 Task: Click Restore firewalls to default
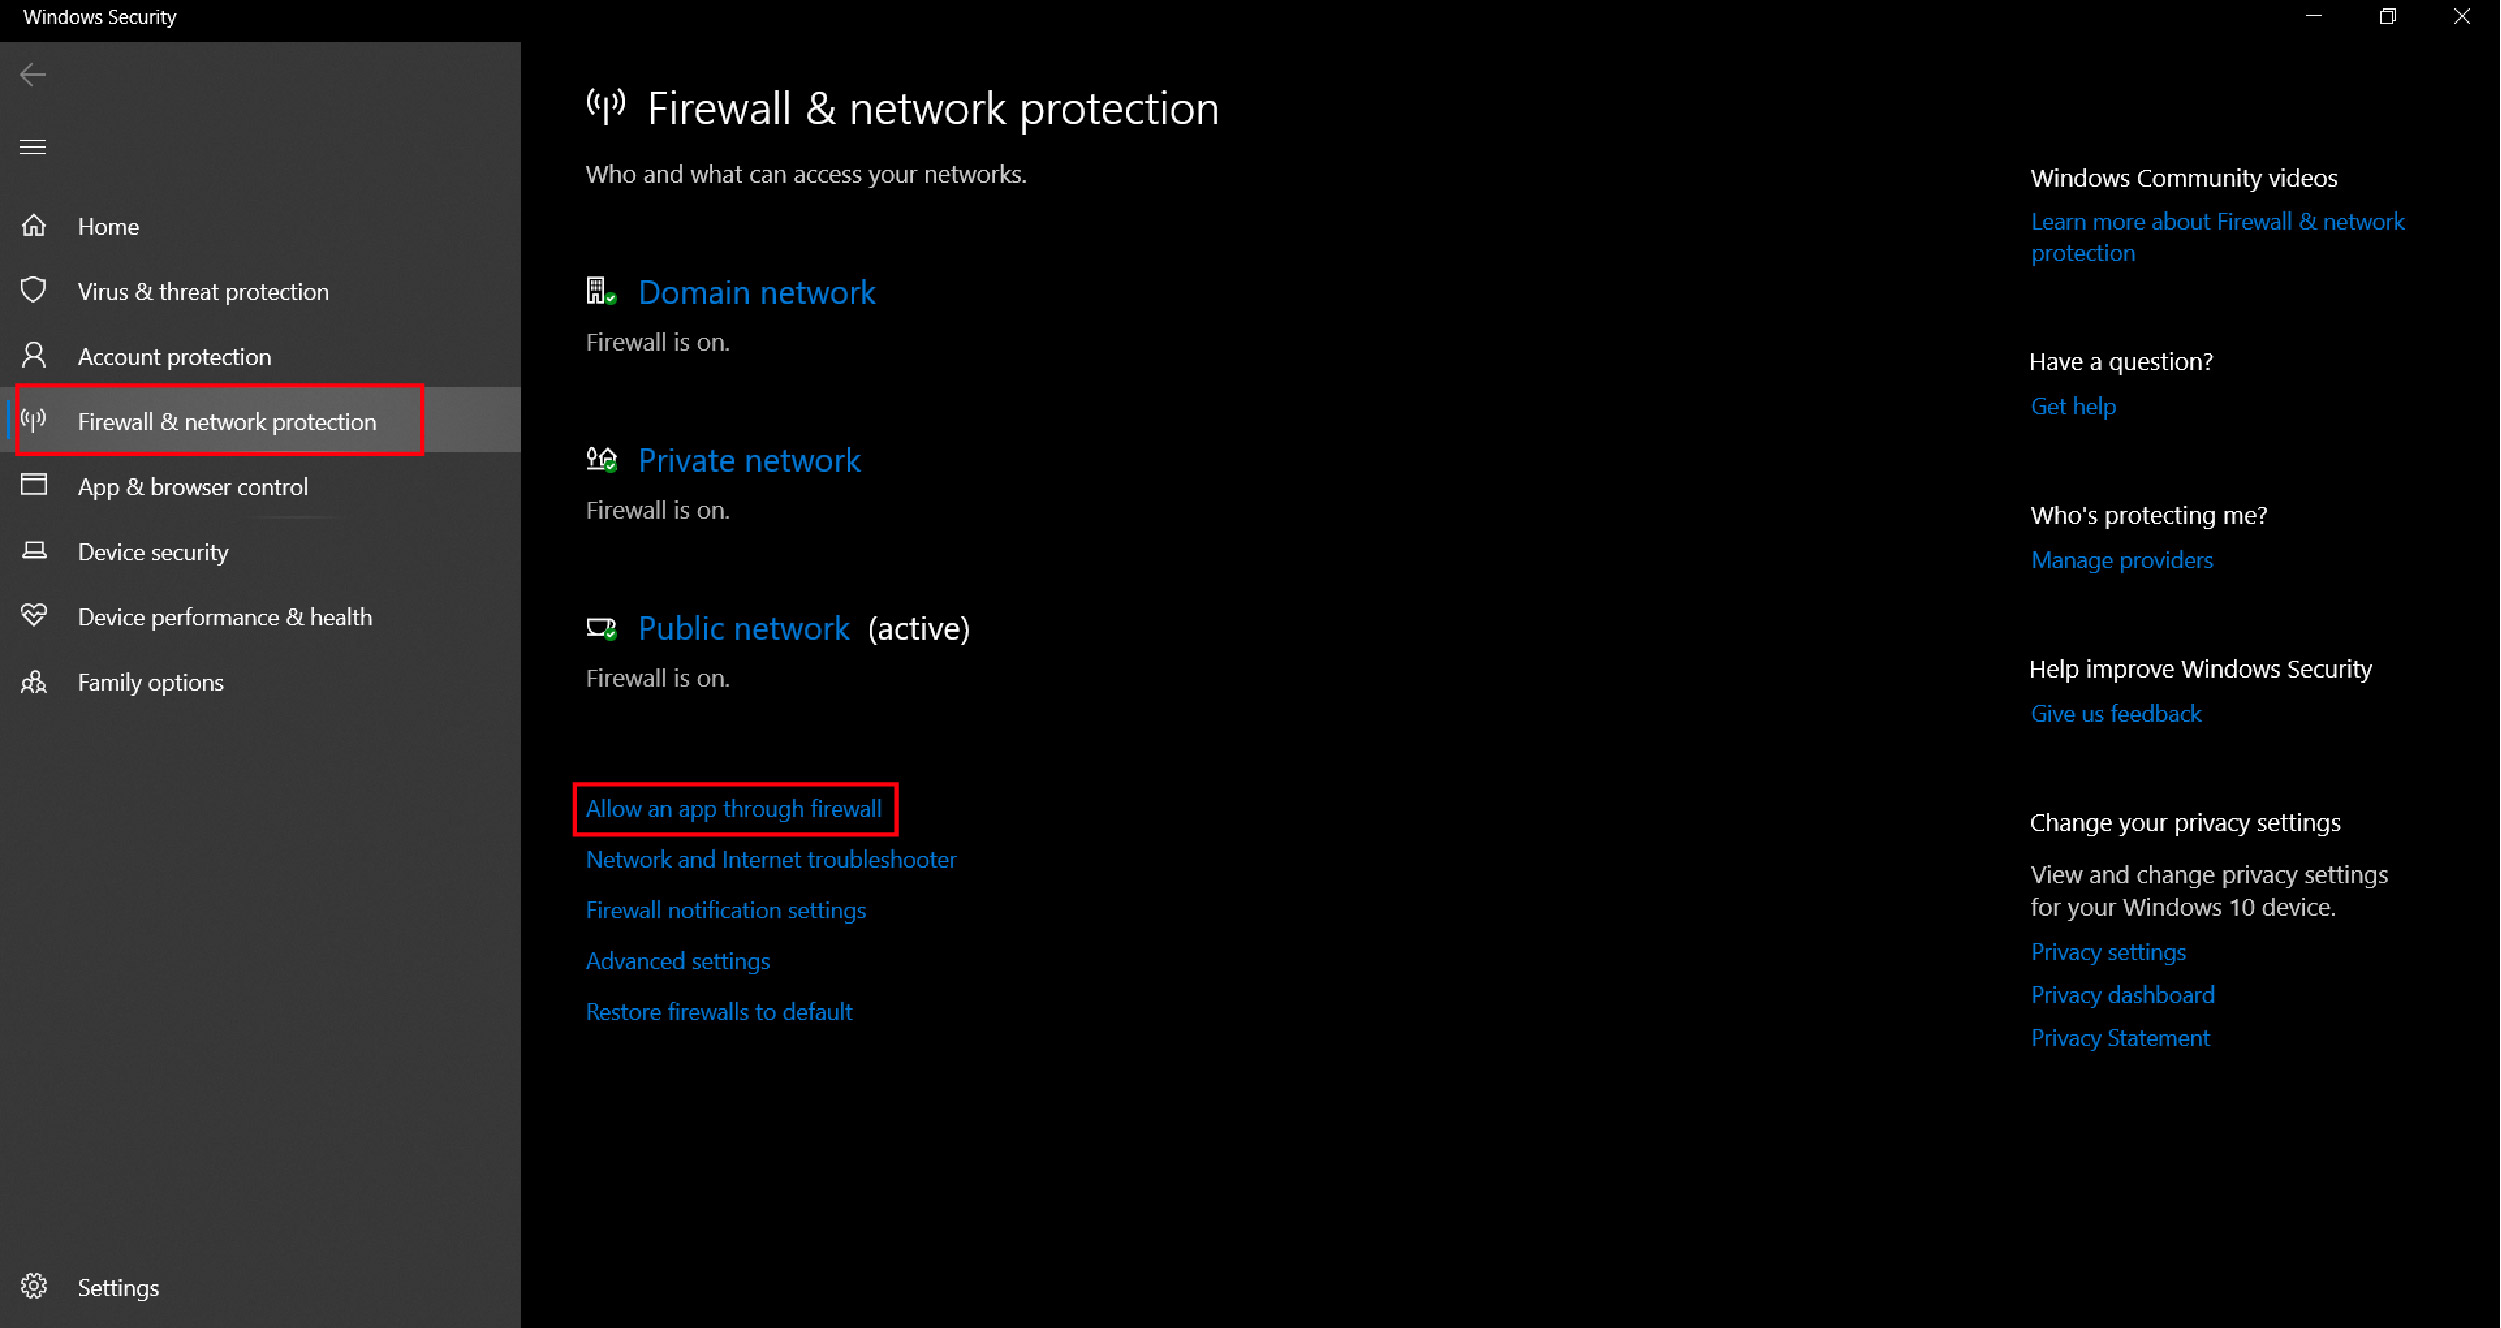point(719,1012)
